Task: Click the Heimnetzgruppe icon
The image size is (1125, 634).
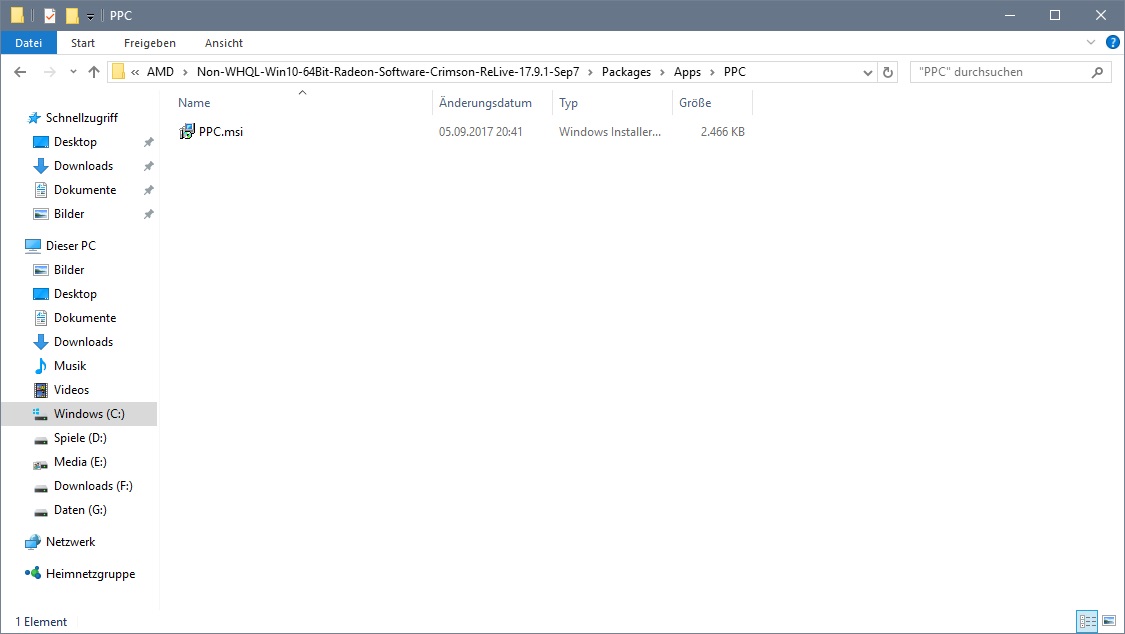Action: pos(33,573)
